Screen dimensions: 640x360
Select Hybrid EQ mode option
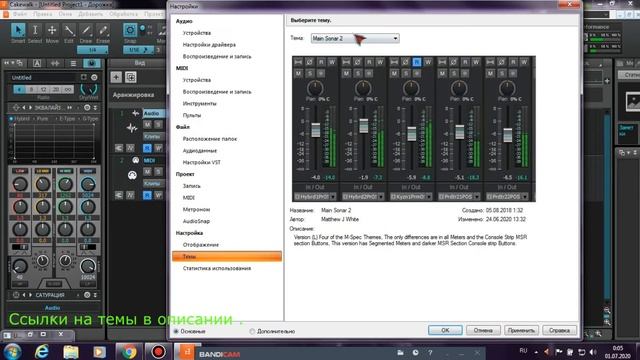point(20,119)
